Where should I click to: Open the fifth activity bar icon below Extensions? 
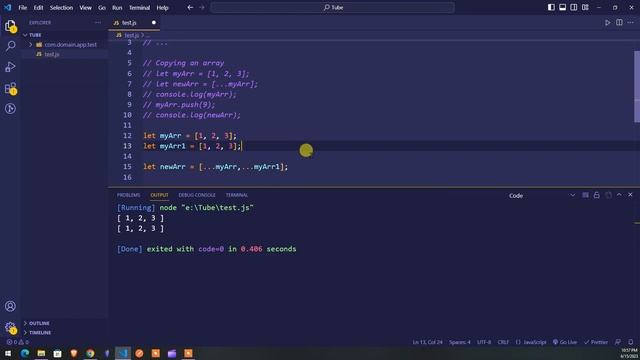(10, 109)
